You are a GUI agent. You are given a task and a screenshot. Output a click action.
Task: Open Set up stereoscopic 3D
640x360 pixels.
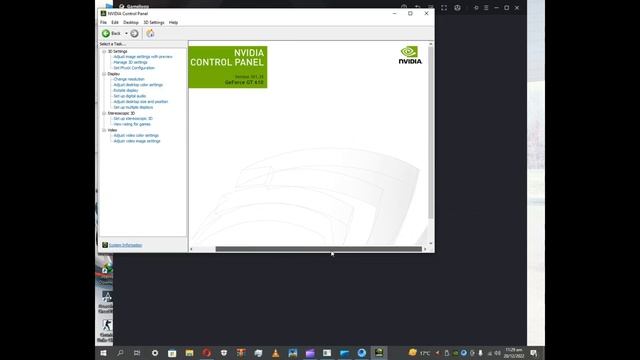click(x=133, y=118)
